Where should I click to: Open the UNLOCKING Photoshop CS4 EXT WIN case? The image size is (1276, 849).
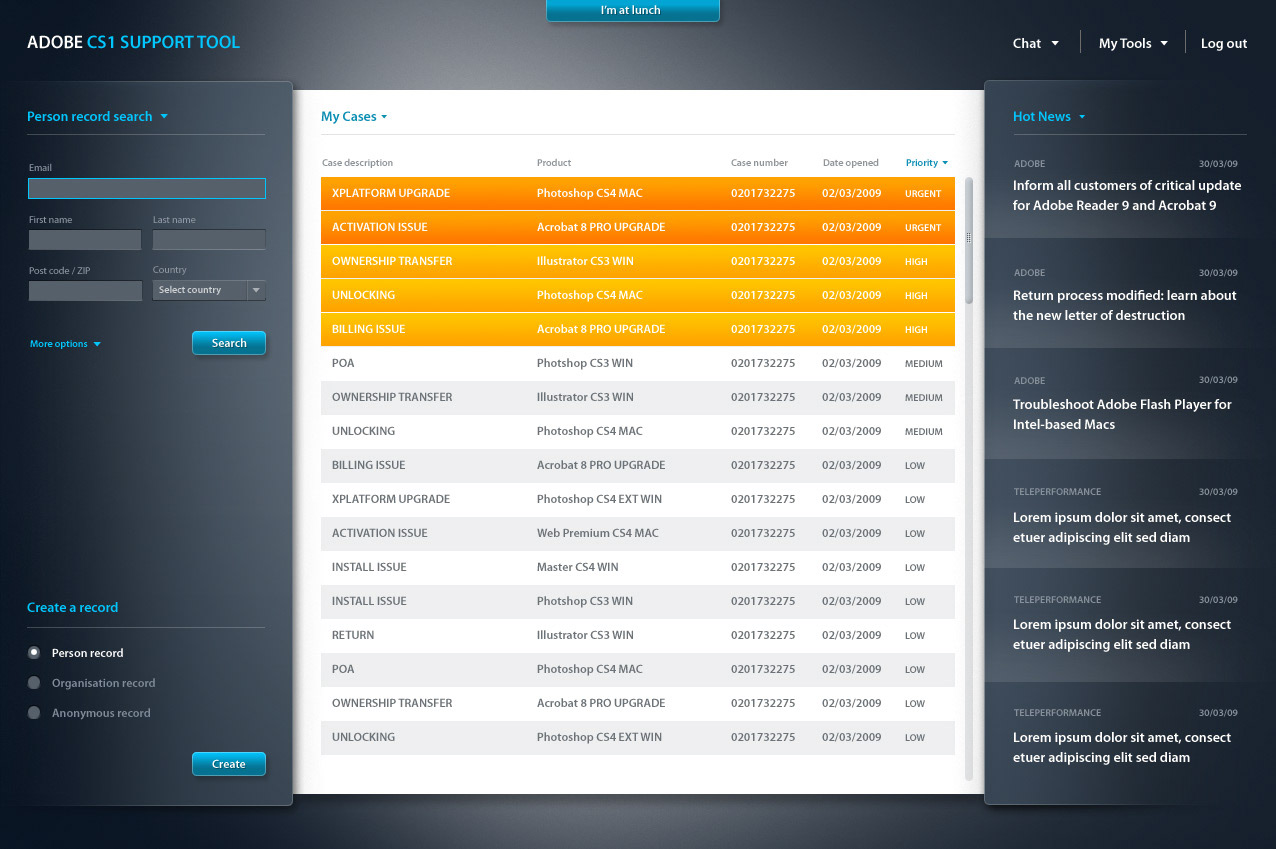click(638, 737)
